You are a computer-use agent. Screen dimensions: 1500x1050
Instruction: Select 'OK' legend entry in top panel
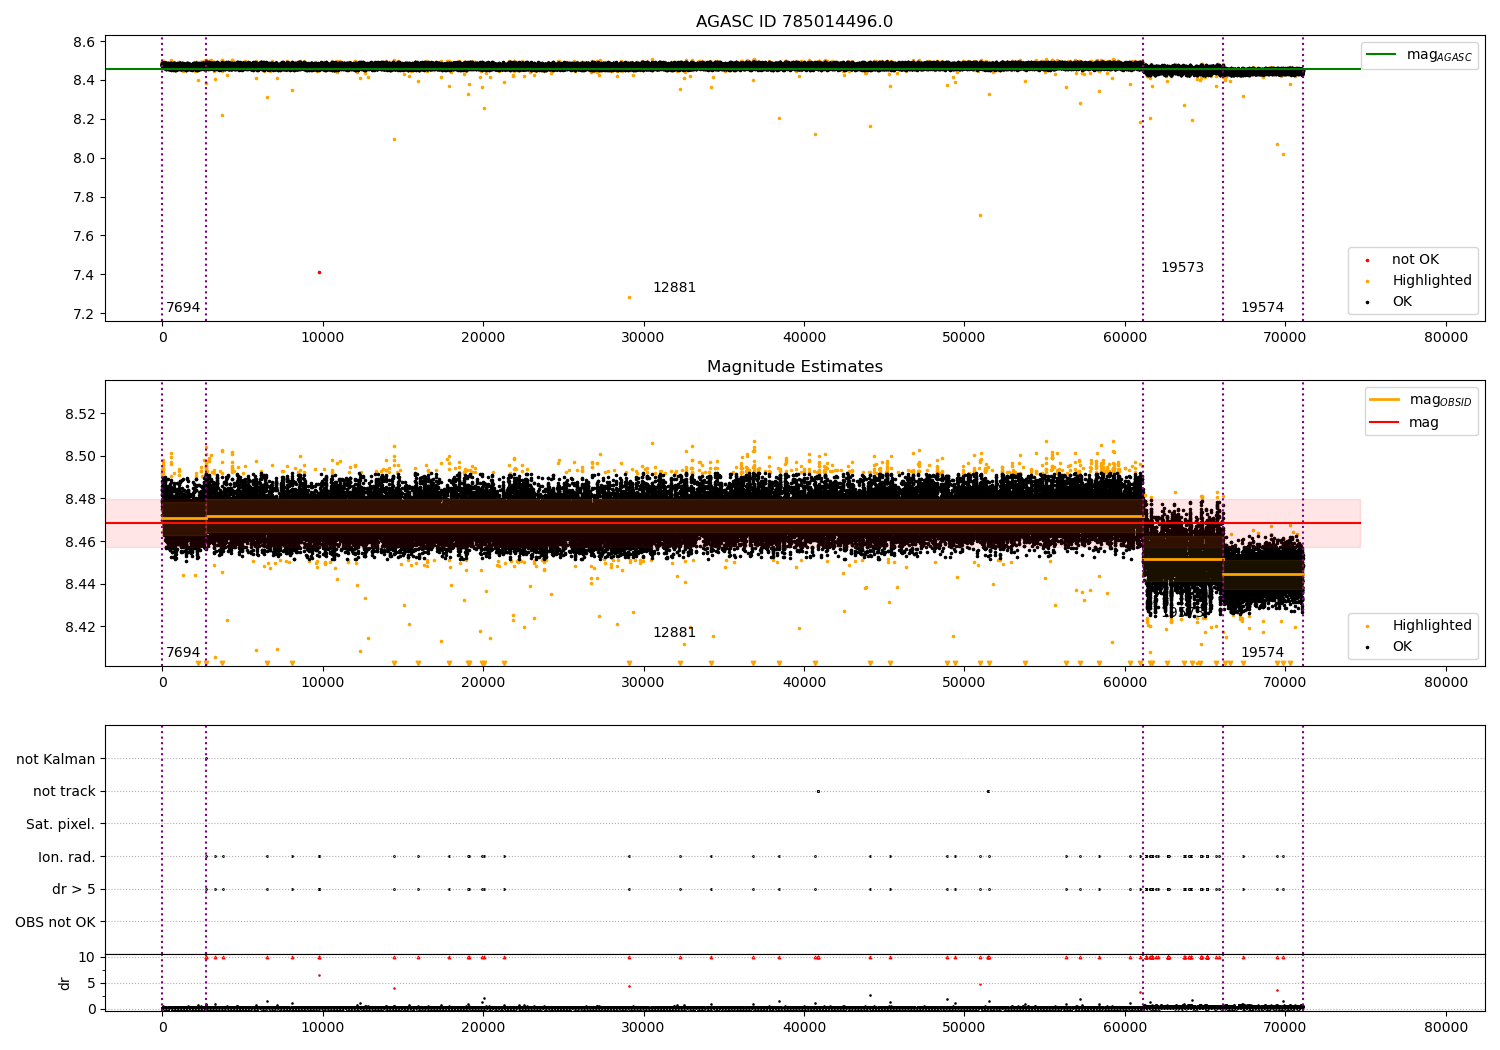tap(1402, 301)
